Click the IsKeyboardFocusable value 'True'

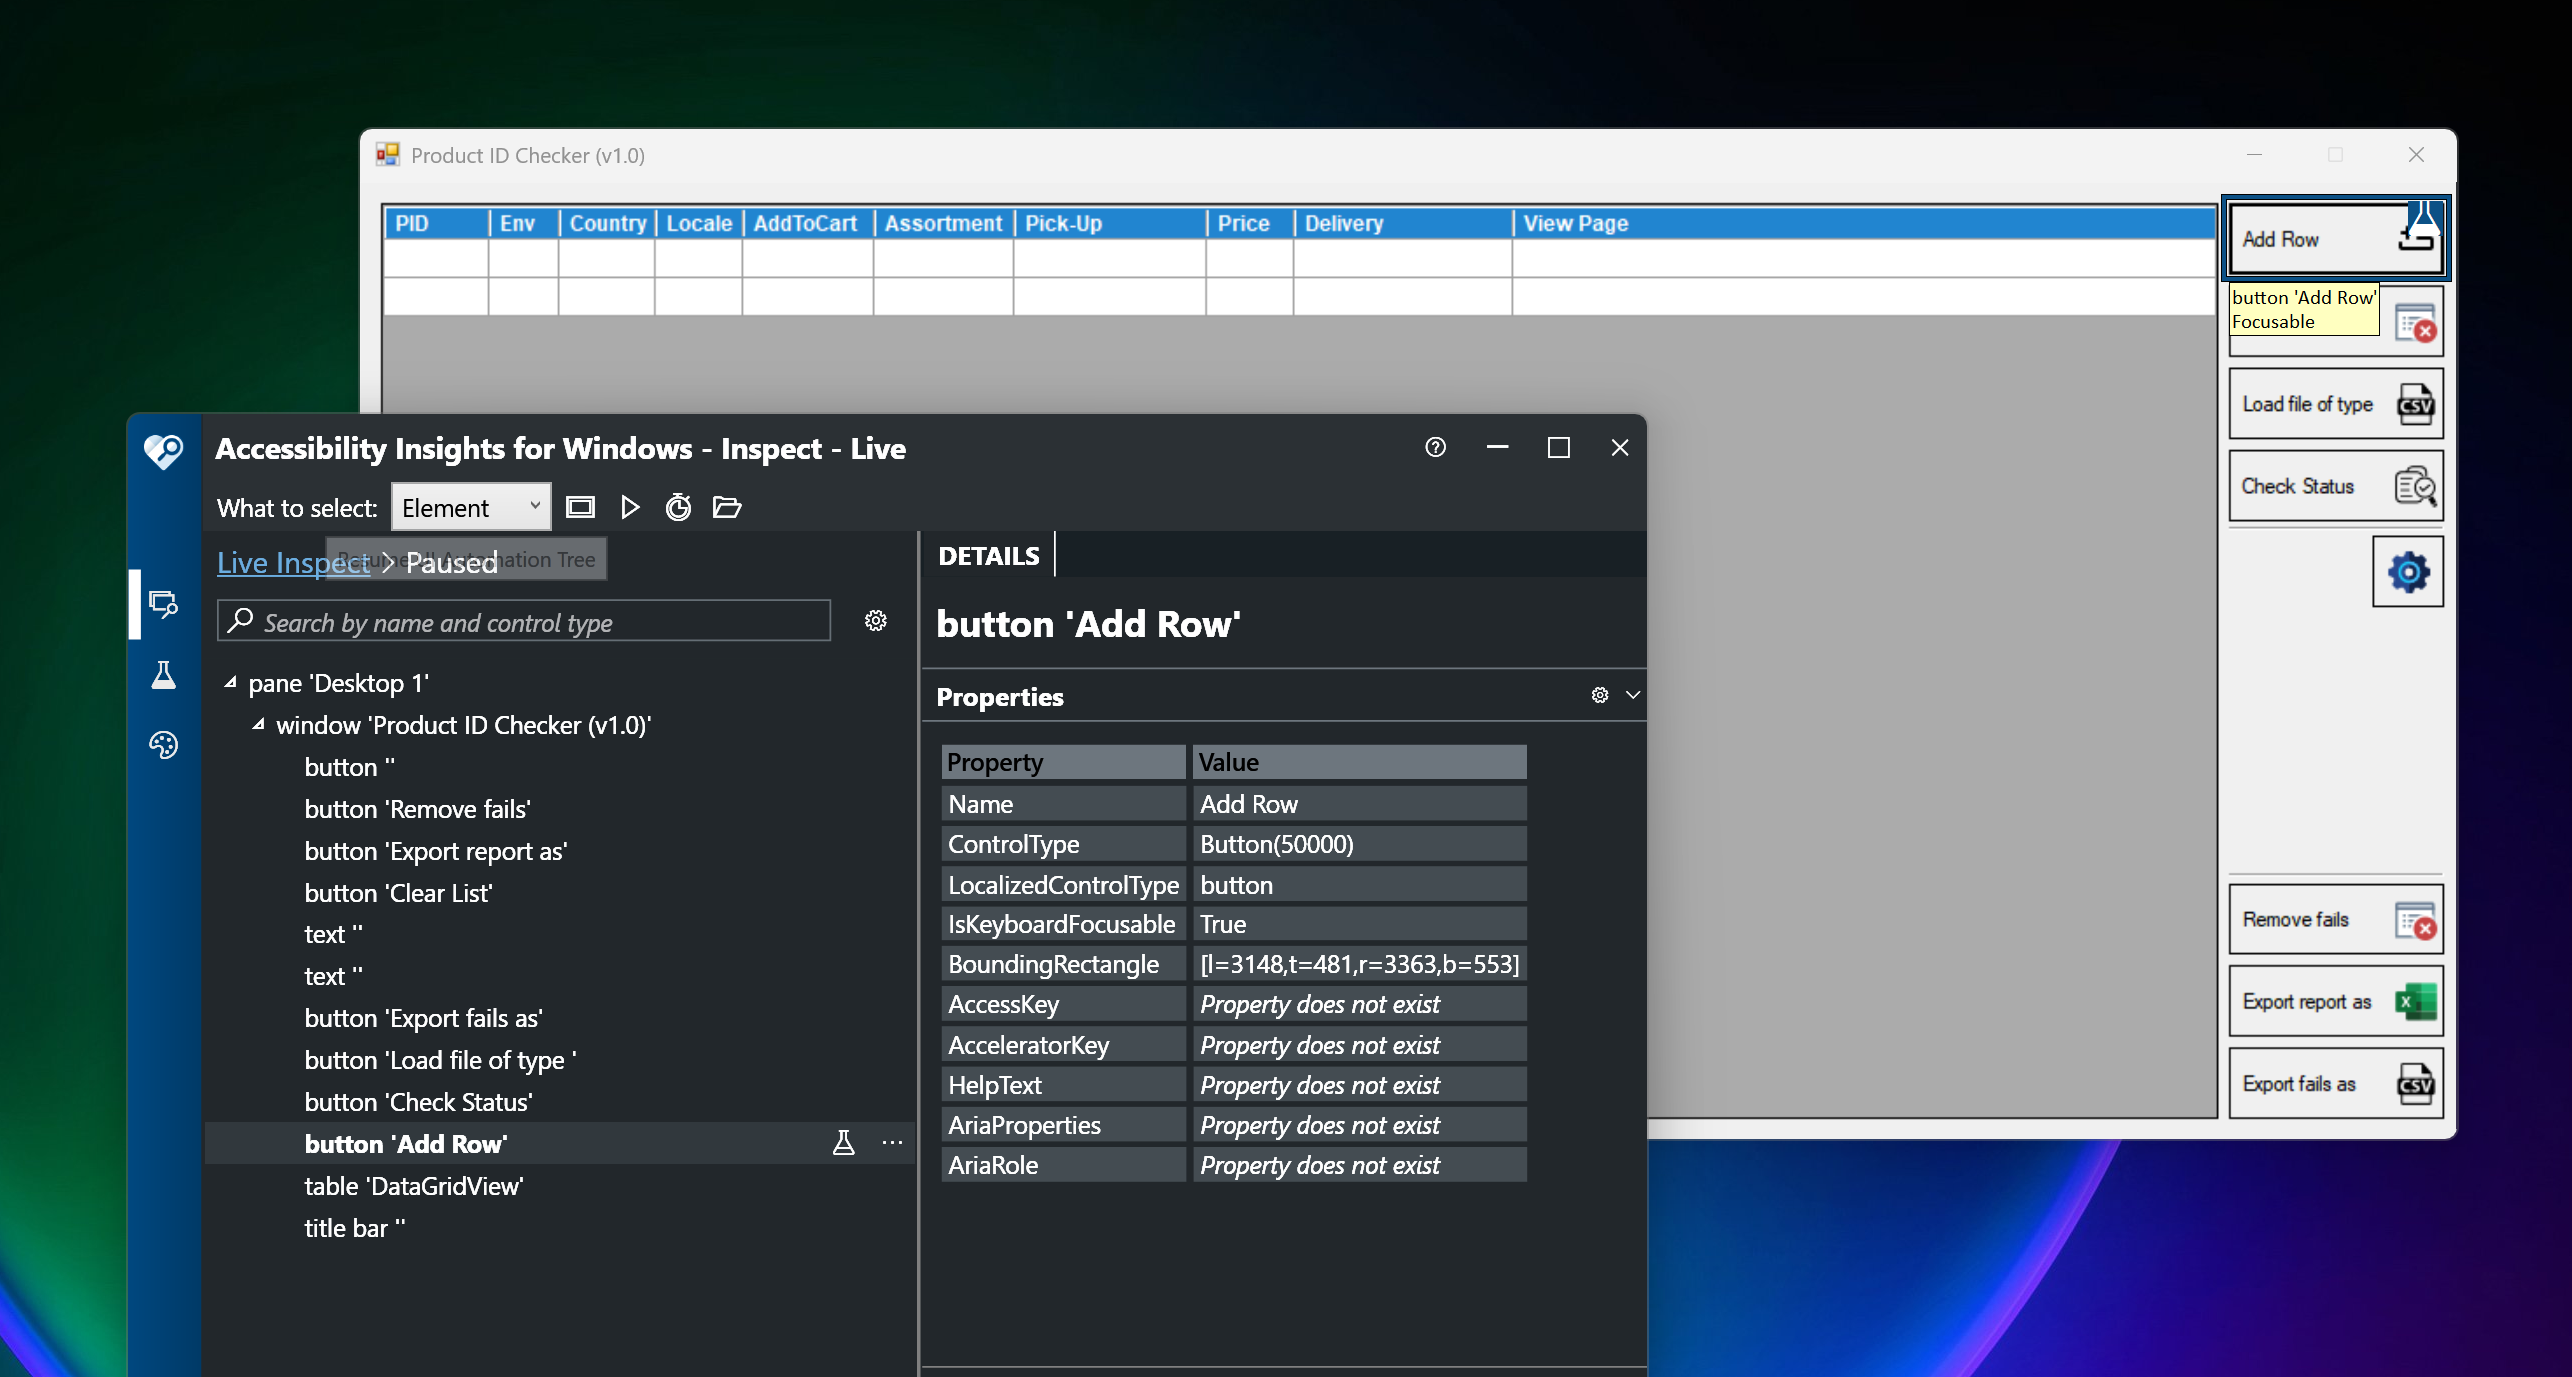pyautogui.click(x=1359, y=924)
